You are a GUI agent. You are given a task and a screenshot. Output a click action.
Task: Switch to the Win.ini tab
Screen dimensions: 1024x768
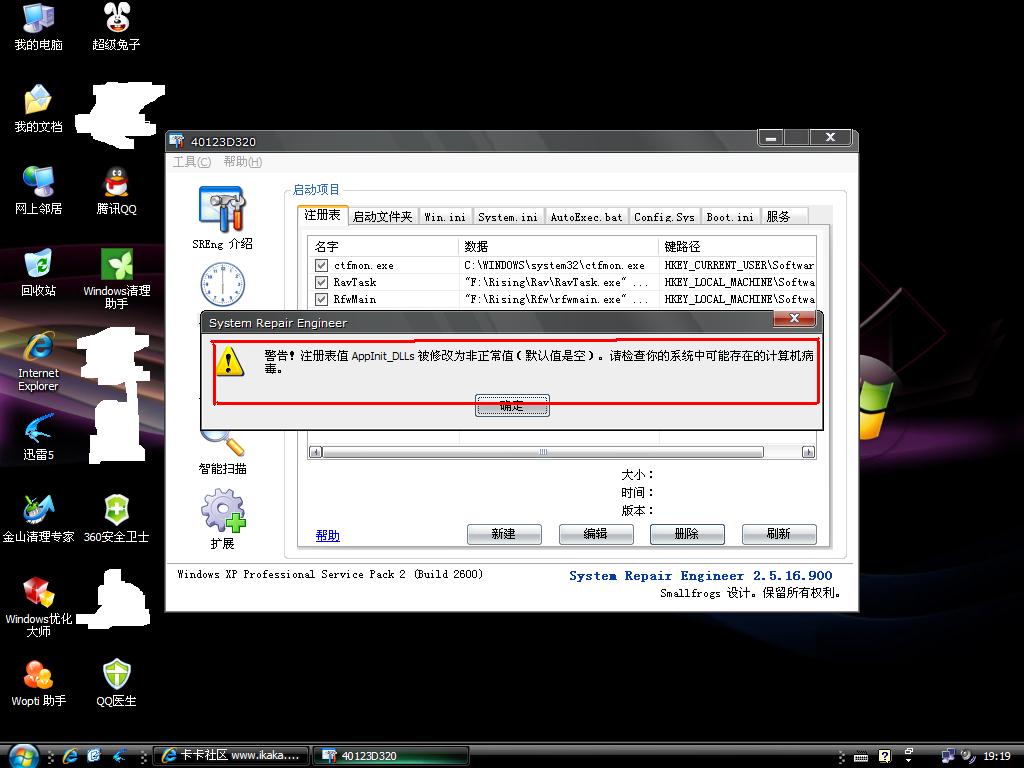[445, 217]
